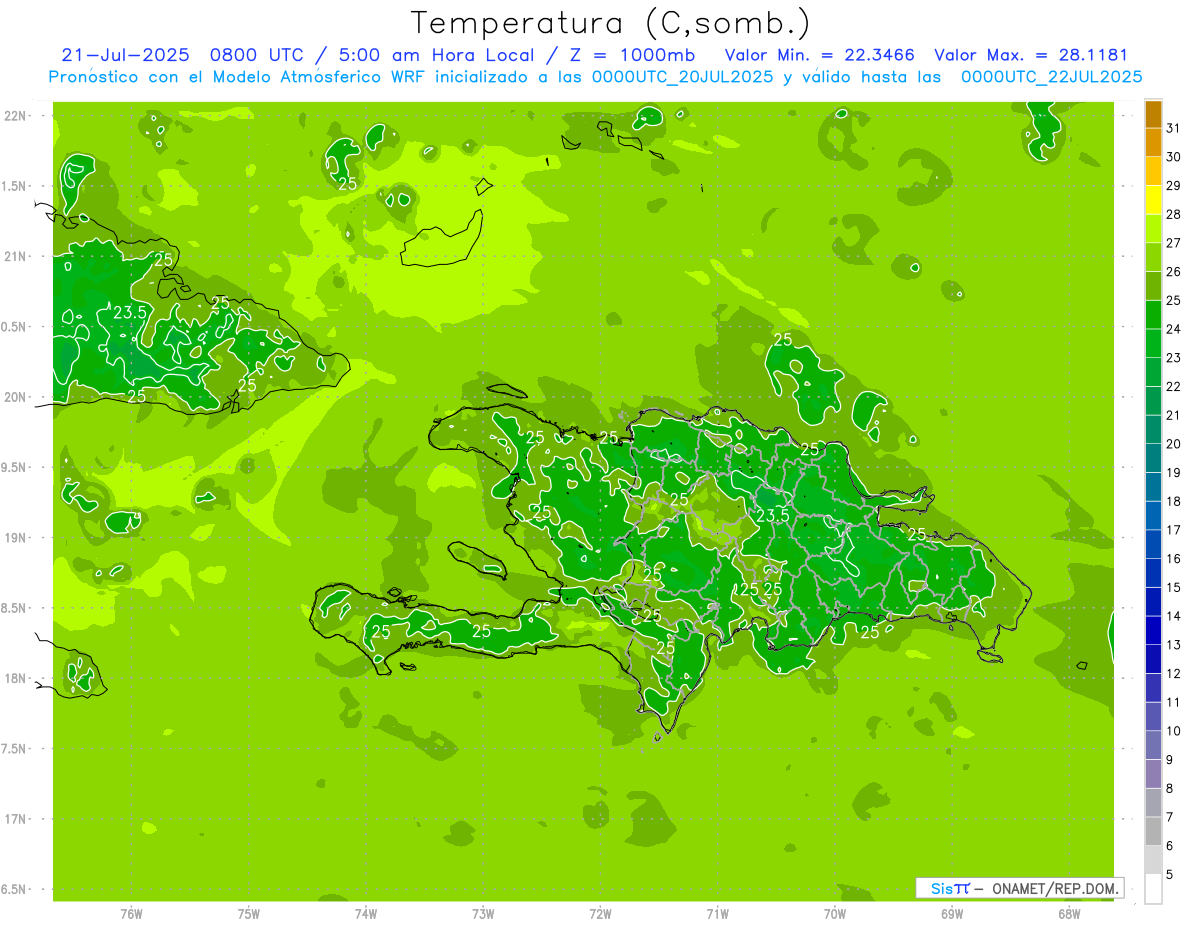The width and height of the screenshot is (1200, 927).
Task: Click the blue band between 16 and 17
Action: coord(1153,545)
